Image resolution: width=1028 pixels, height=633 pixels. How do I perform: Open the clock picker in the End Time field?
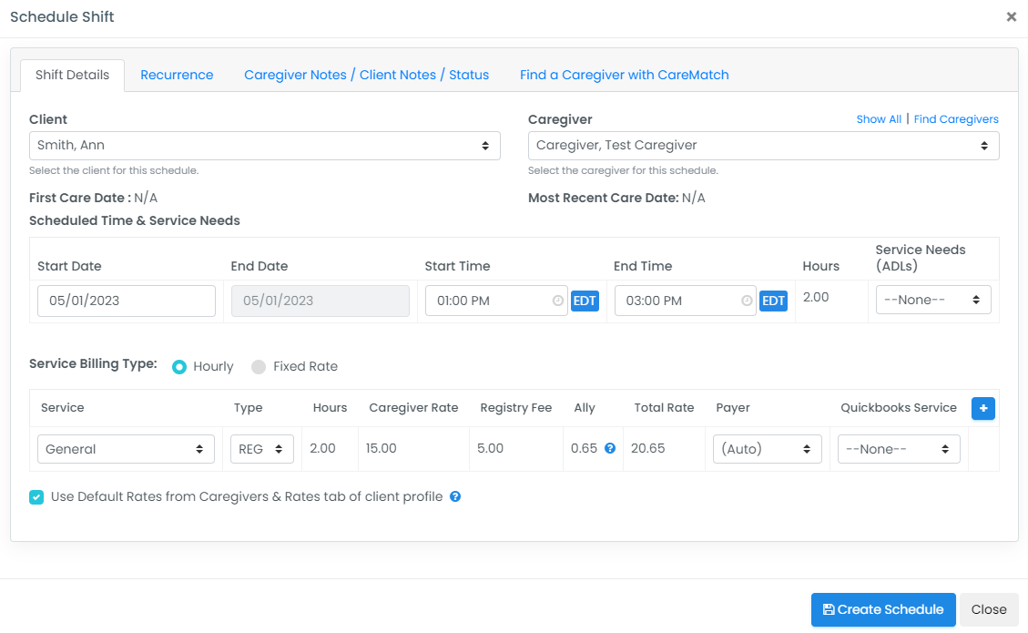(x=745, y=300)
